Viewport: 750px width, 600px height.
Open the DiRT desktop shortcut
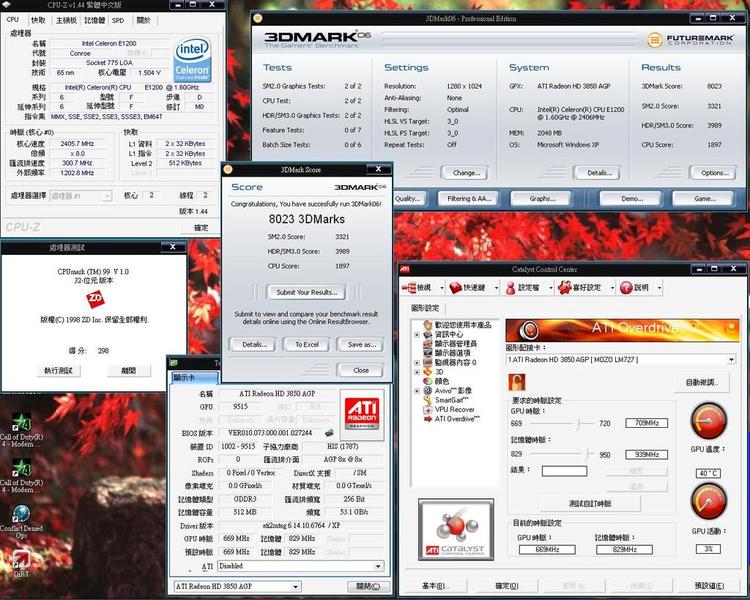click(21, 563)
